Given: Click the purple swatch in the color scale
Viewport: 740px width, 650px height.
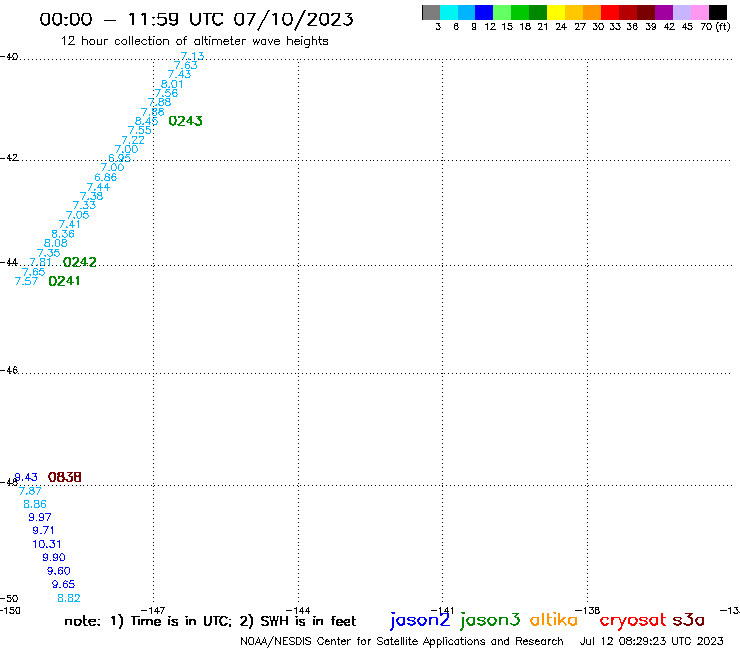Looking at the screenshot, I should (664, 12).
